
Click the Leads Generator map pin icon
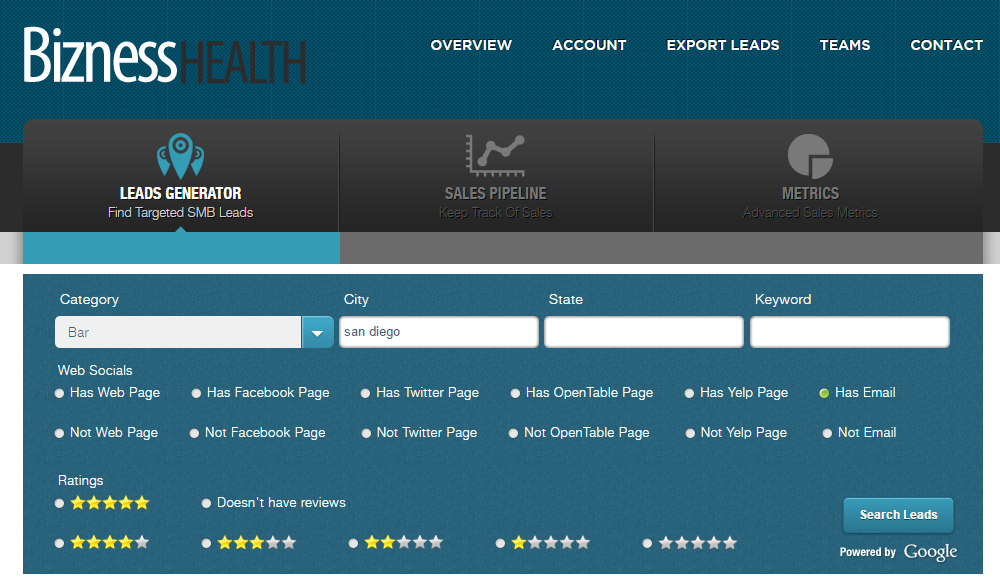180,156
